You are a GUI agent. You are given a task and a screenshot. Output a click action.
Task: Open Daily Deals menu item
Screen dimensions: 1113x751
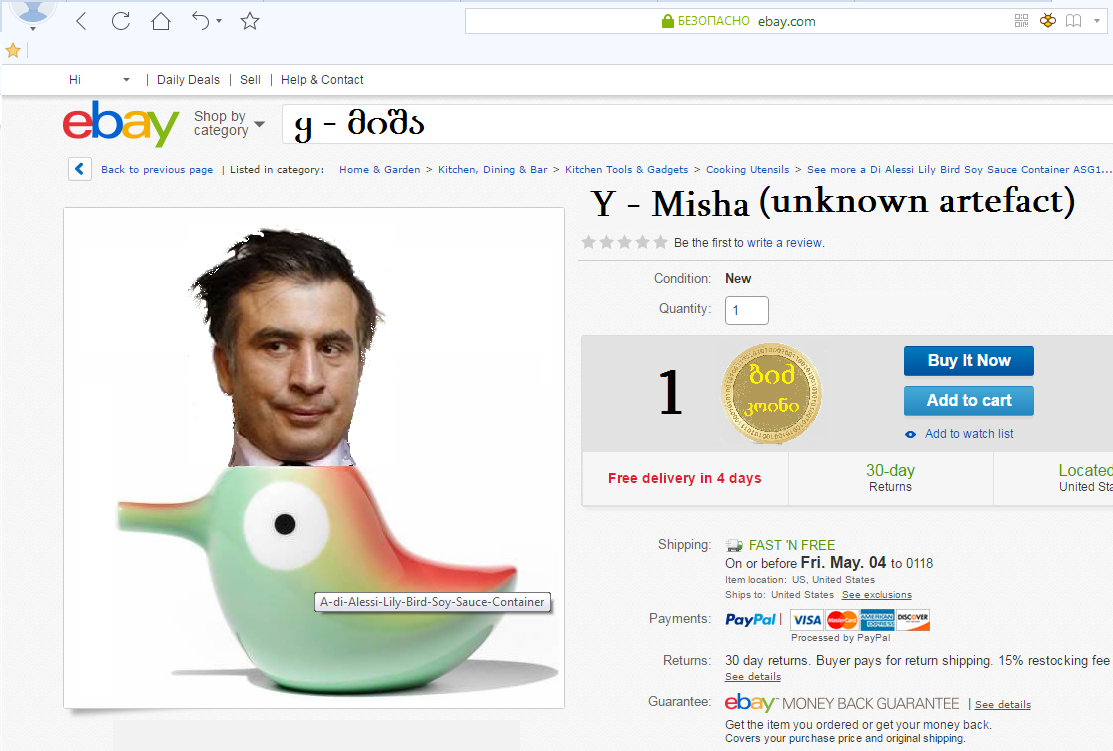[188, 80]
